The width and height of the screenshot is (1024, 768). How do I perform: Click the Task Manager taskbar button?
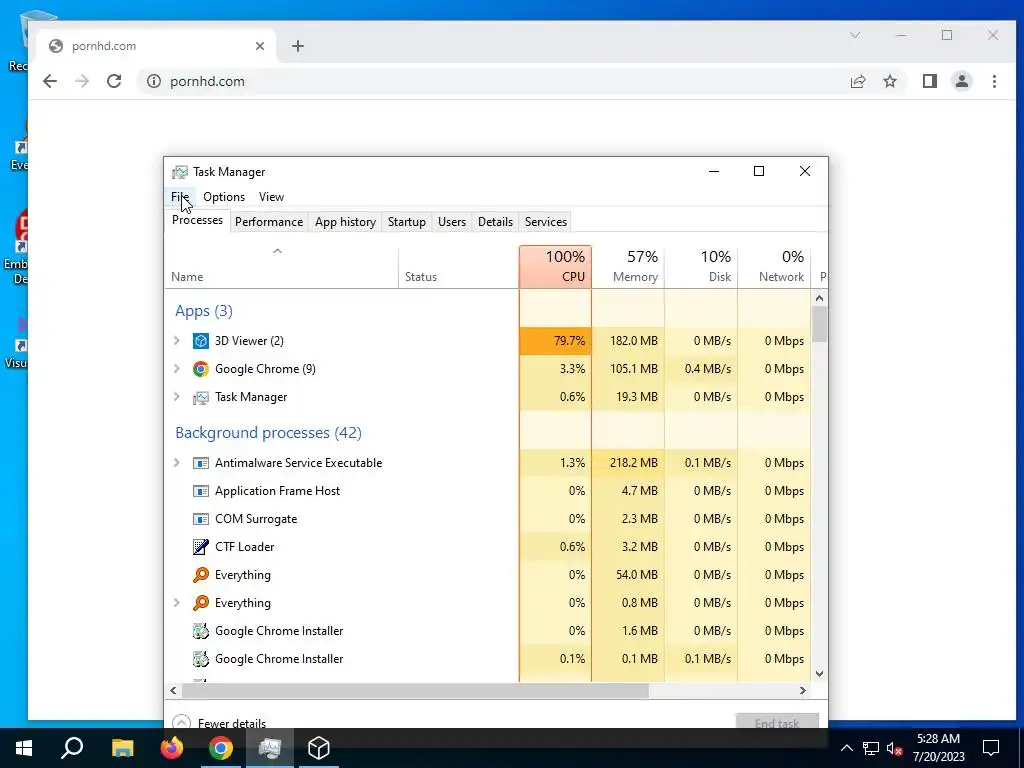[x=270, y=748]
